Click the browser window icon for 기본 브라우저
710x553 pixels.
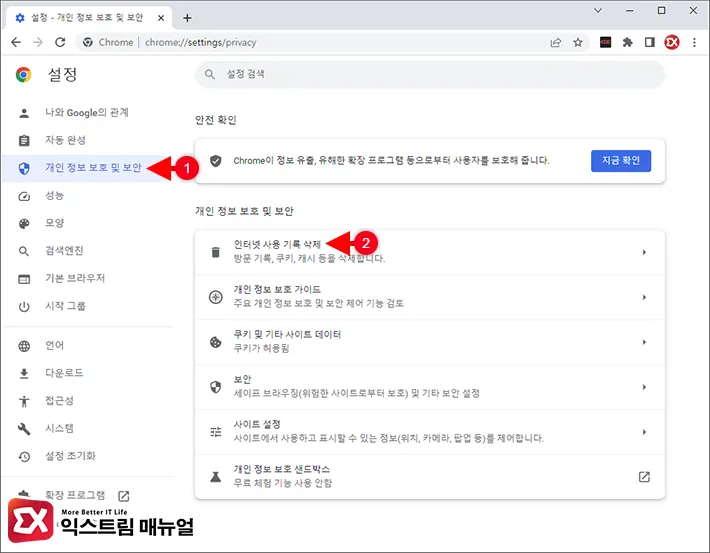[x=24, y=279]
